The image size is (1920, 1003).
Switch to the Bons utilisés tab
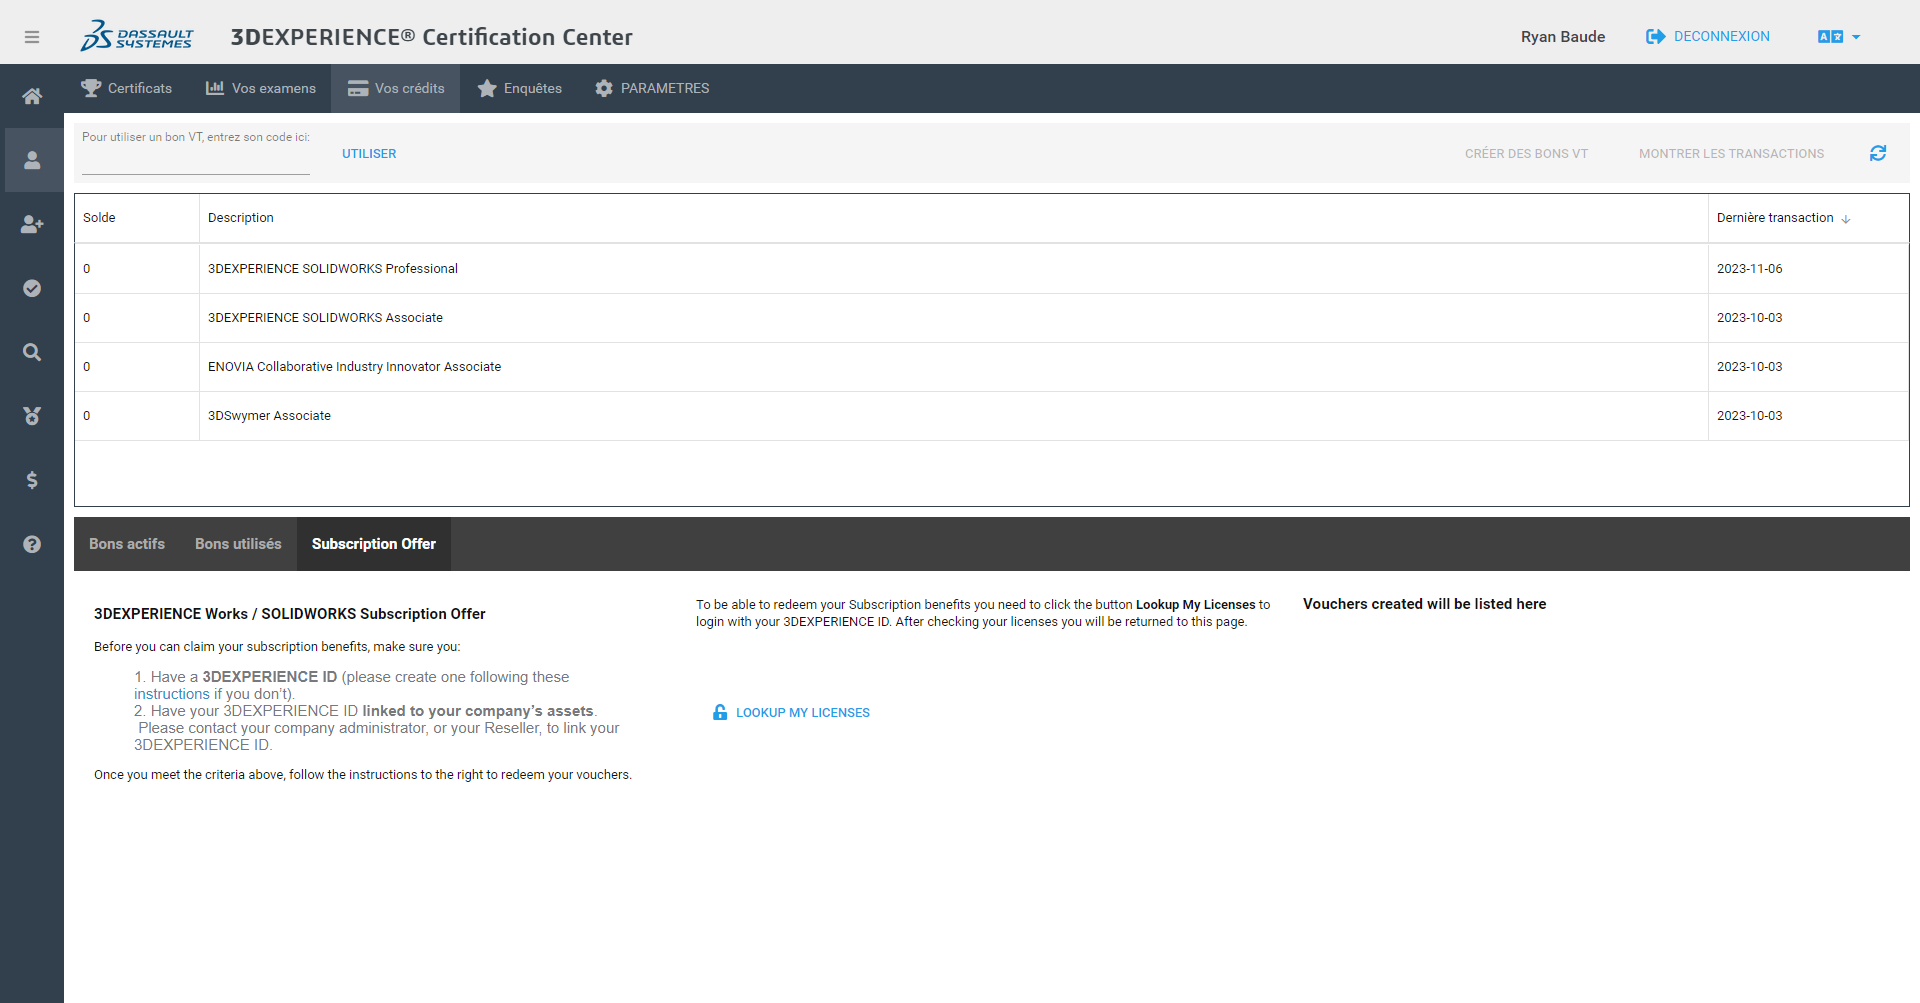point(238,544)
